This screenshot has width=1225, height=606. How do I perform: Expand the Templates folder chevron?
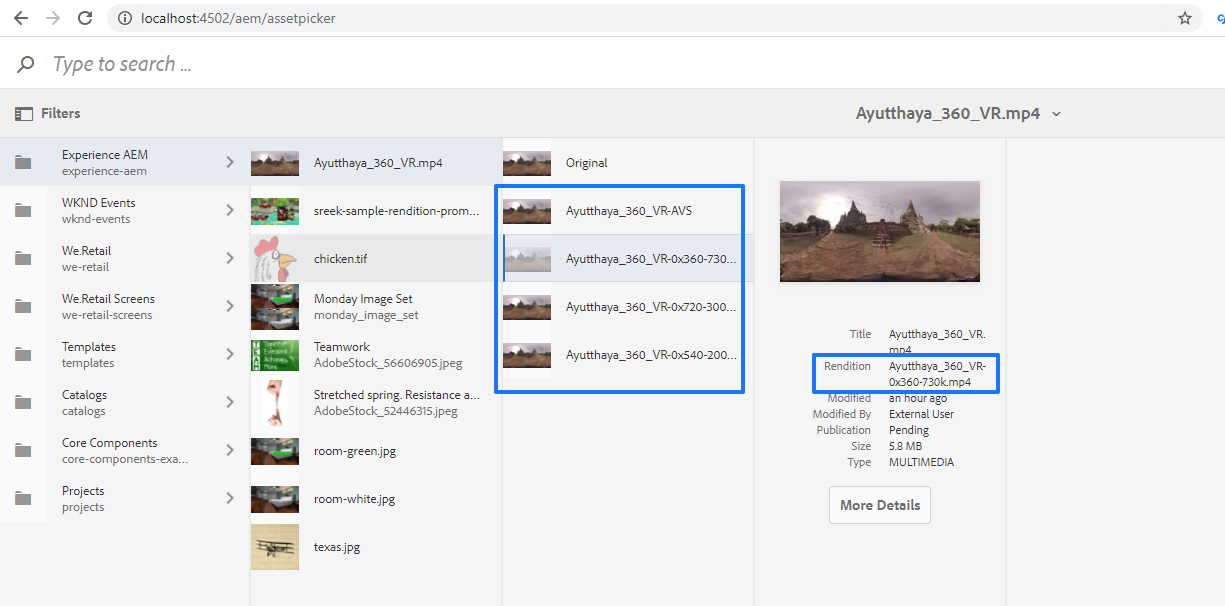[230, 354]
